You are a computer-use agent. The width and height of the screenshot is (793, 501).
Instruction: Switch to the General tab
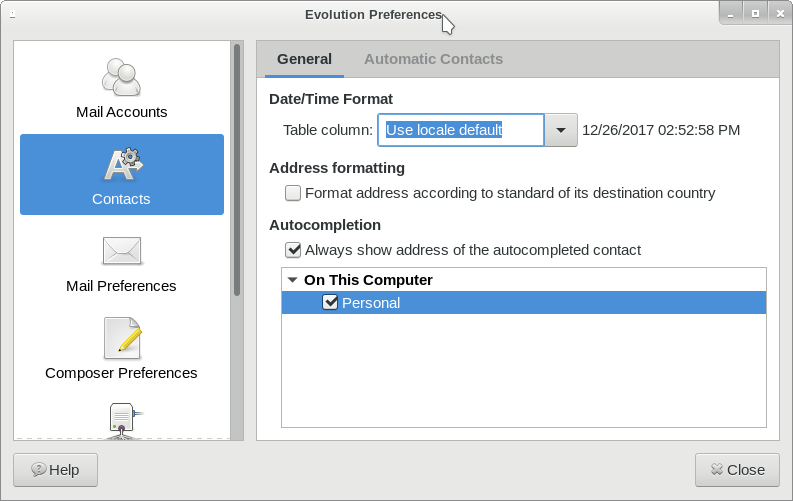tap(304, 59)
